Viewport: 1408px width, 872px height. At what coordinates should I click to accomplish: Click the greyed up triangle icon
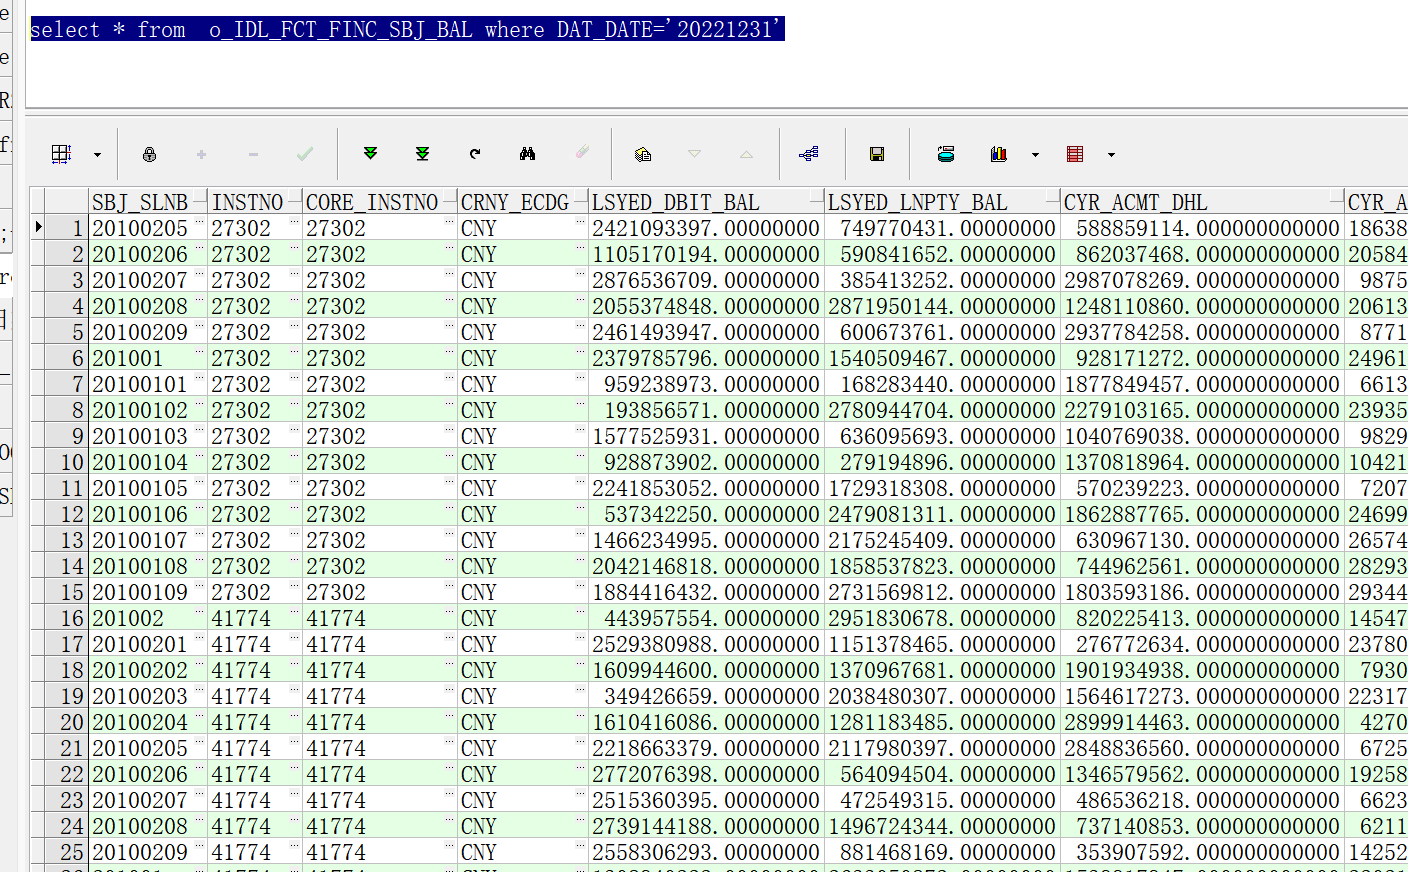click(746, 154)
